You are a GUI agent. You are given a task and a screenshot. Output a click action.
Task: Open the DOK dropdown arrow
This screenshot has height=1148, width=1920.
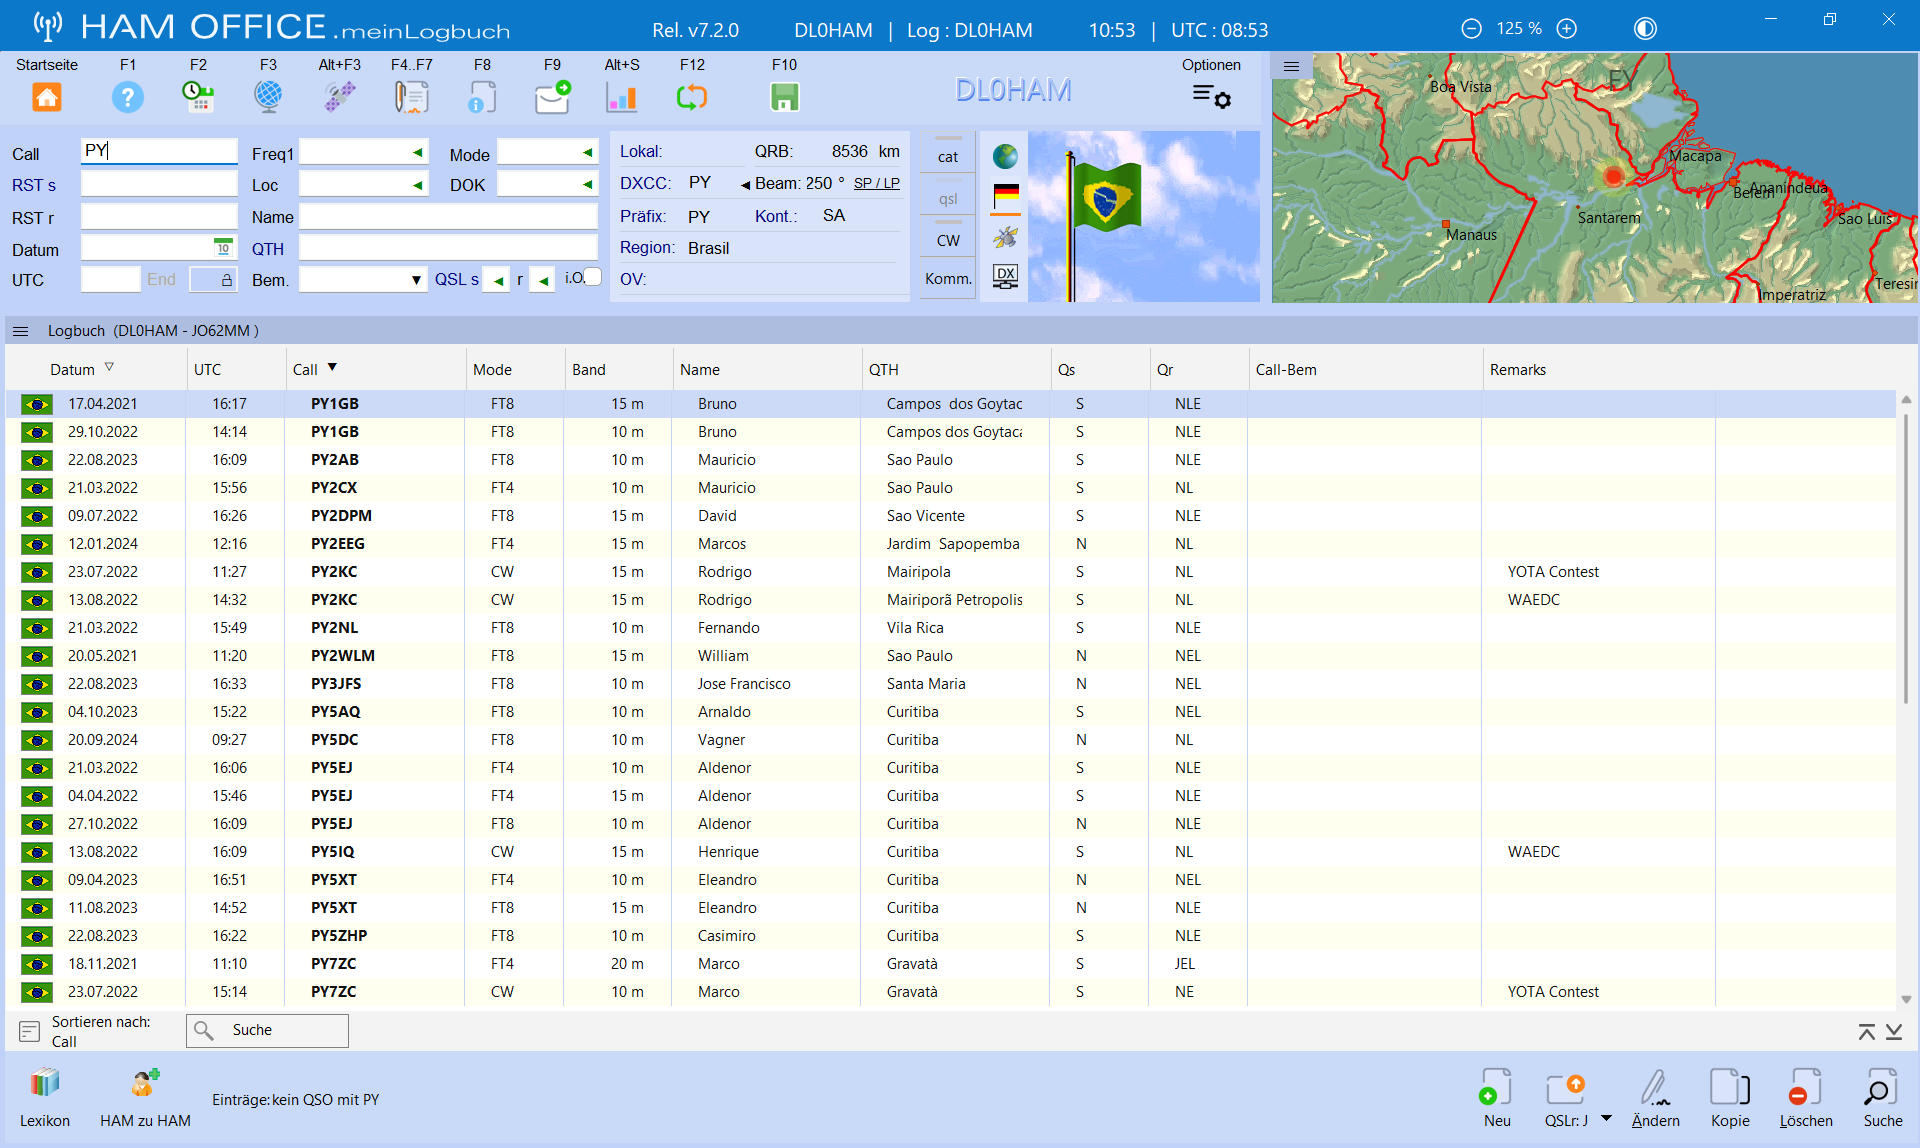[x=587, y=185]
